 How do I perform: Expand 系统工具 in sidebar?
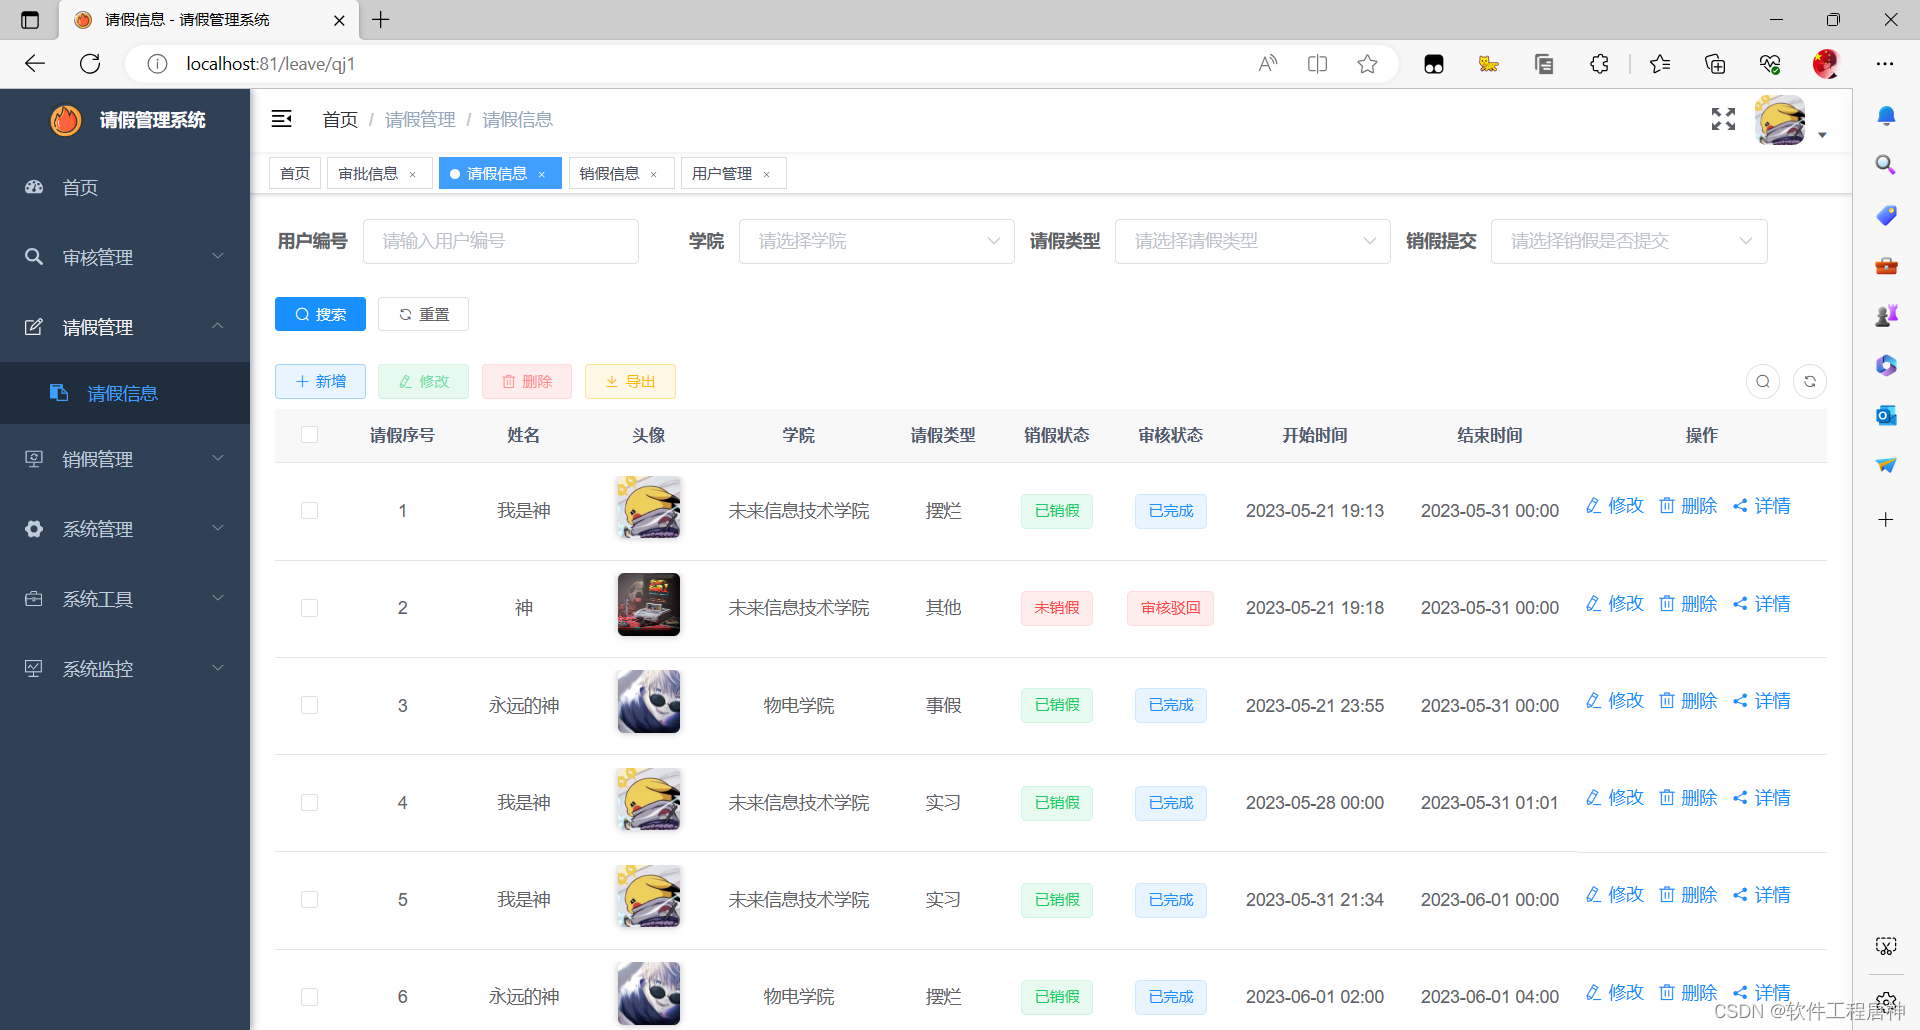click(x=125, y=599)
